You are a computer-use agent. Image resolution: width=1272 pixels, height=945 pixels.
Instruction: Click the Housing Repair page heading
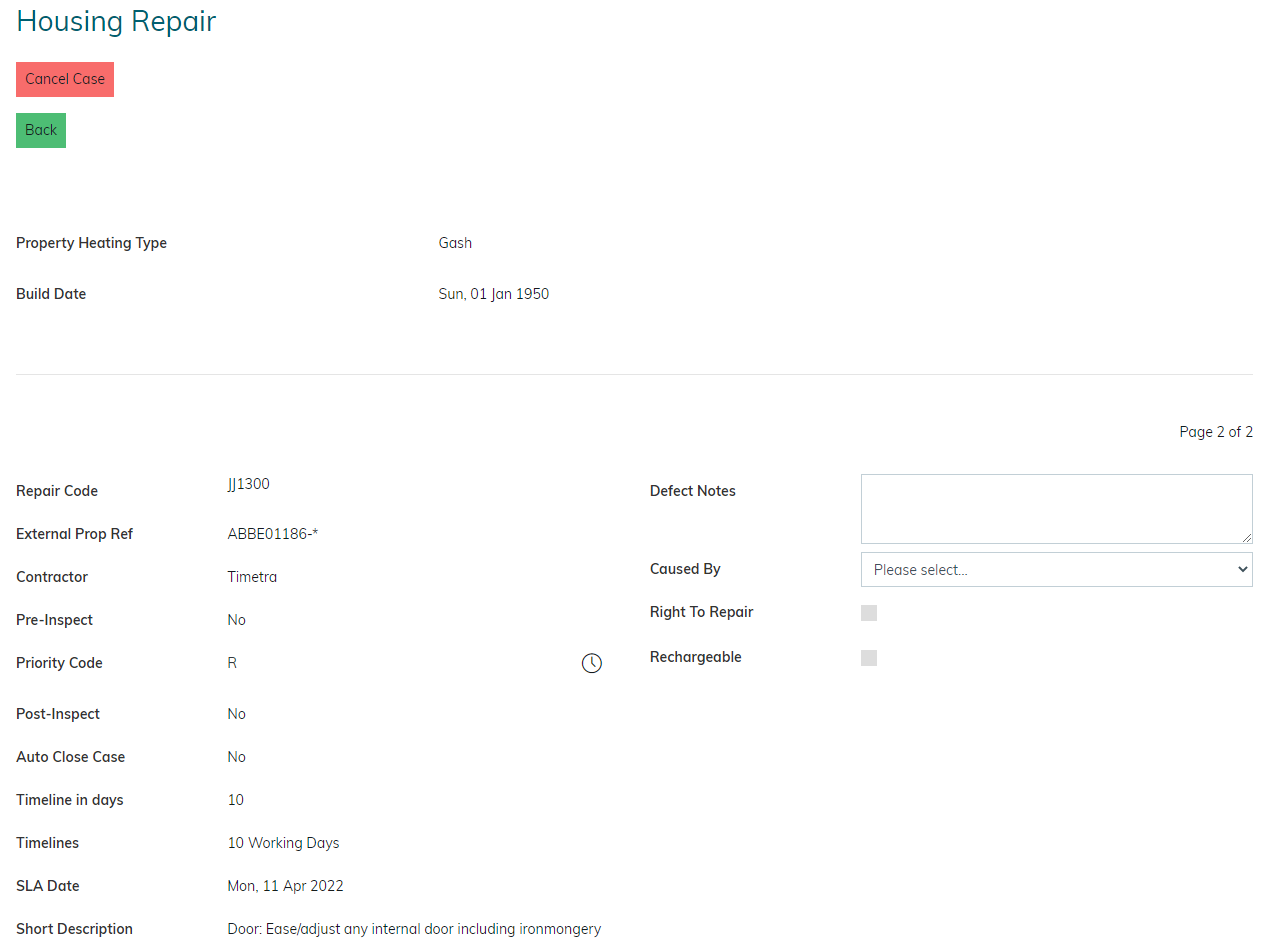pos(116,21)
